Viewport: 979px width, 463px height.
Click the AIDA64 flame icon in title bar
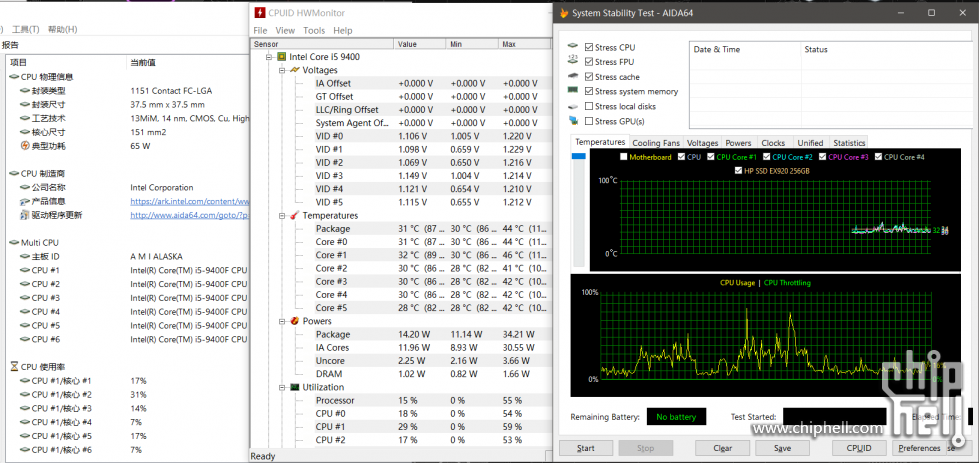(564, 13)
